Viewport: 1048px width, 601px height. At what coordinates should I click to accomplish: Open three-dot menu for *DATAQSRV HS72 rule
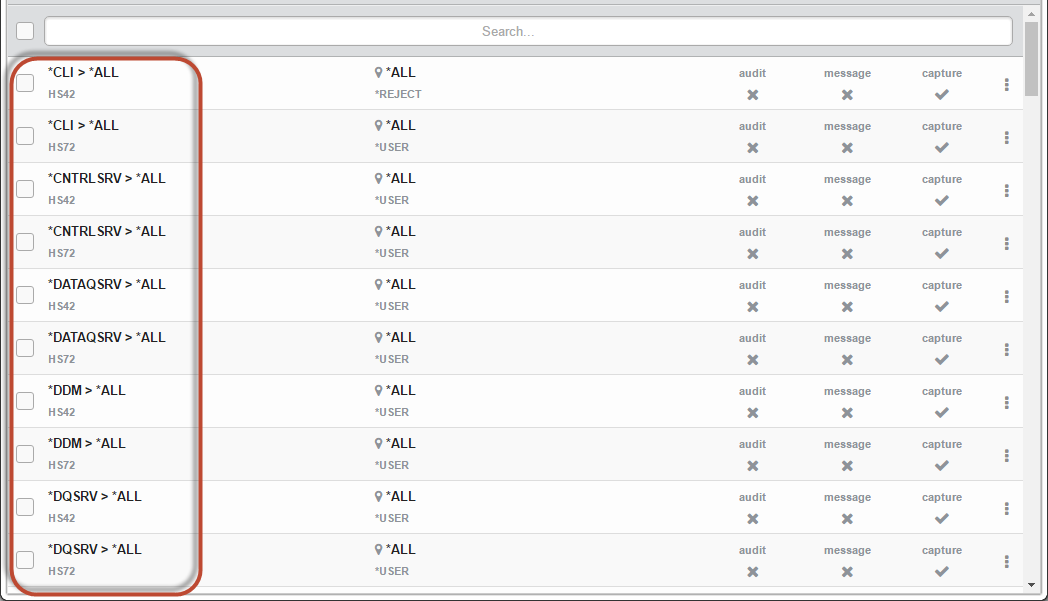click(x=1007, y=349)
